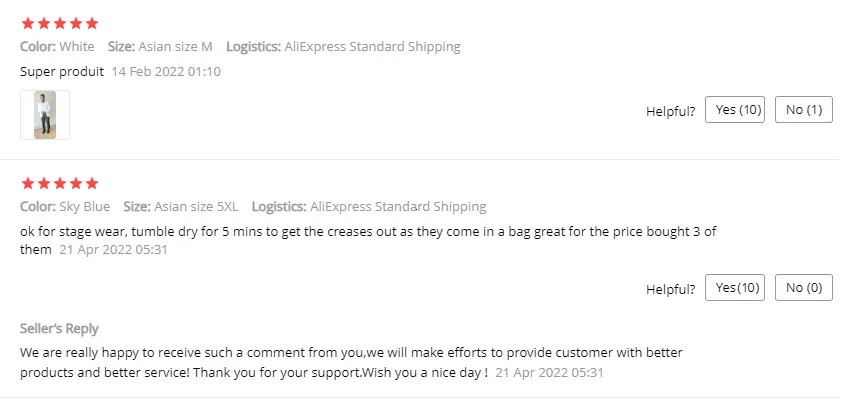Viewport: 855px width, 401px height.
Task: Click Yes (10) on the White review
Action: [x=735, y=110]
